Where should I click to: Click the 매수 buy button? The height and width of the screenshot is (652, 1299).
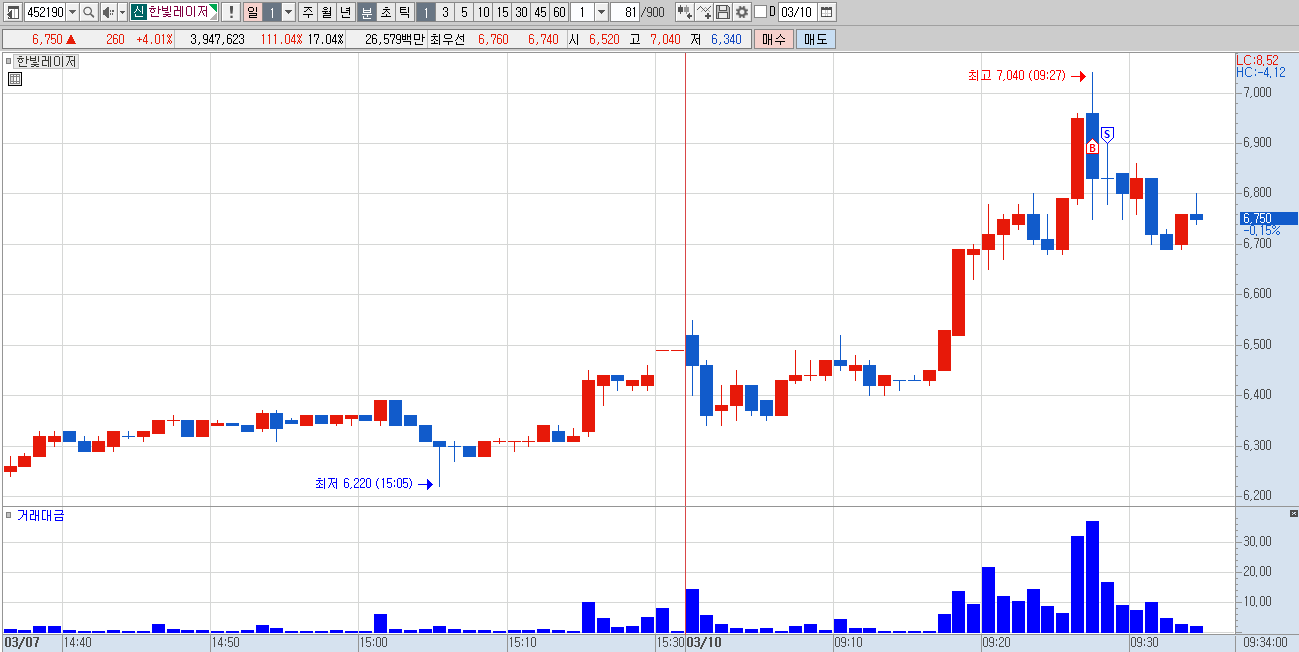(774, 39)
